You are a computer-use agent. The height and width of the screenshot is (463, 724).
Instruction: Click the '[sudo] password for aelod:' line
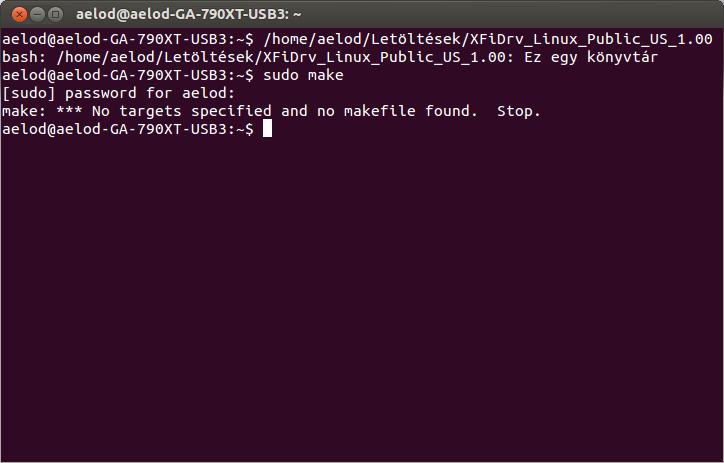coord(119,93)
